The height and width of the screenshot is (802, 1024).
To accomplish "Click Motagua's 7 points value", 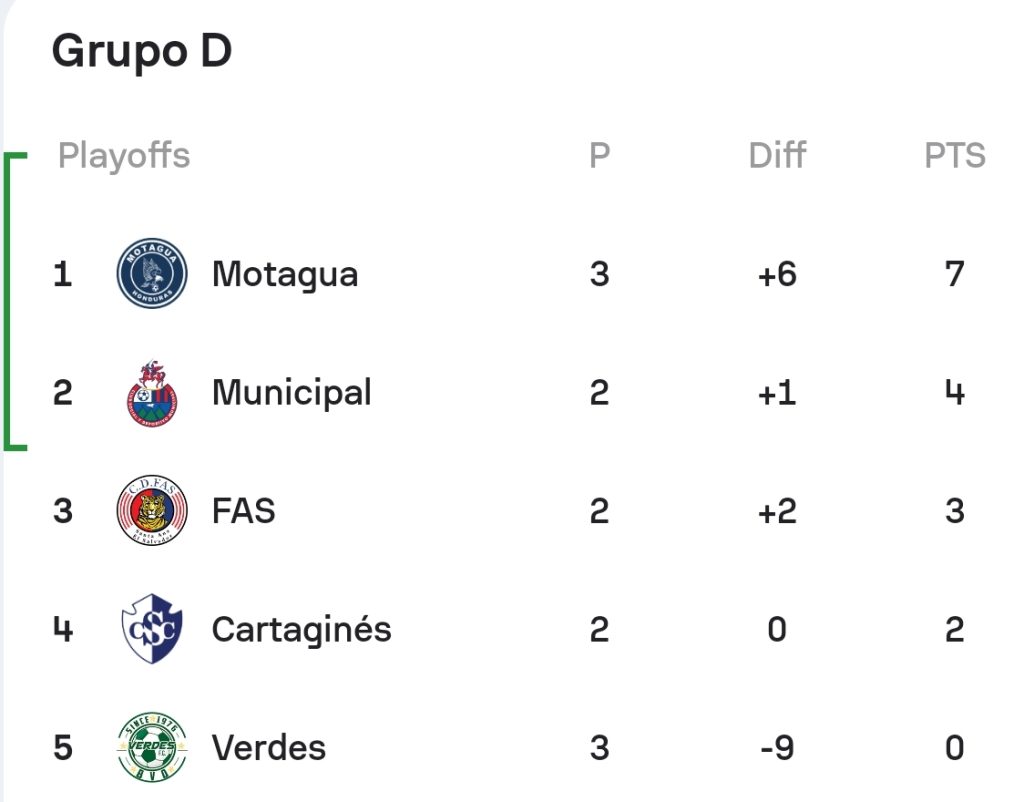I will pyautogui.click(x=955, y=274).
